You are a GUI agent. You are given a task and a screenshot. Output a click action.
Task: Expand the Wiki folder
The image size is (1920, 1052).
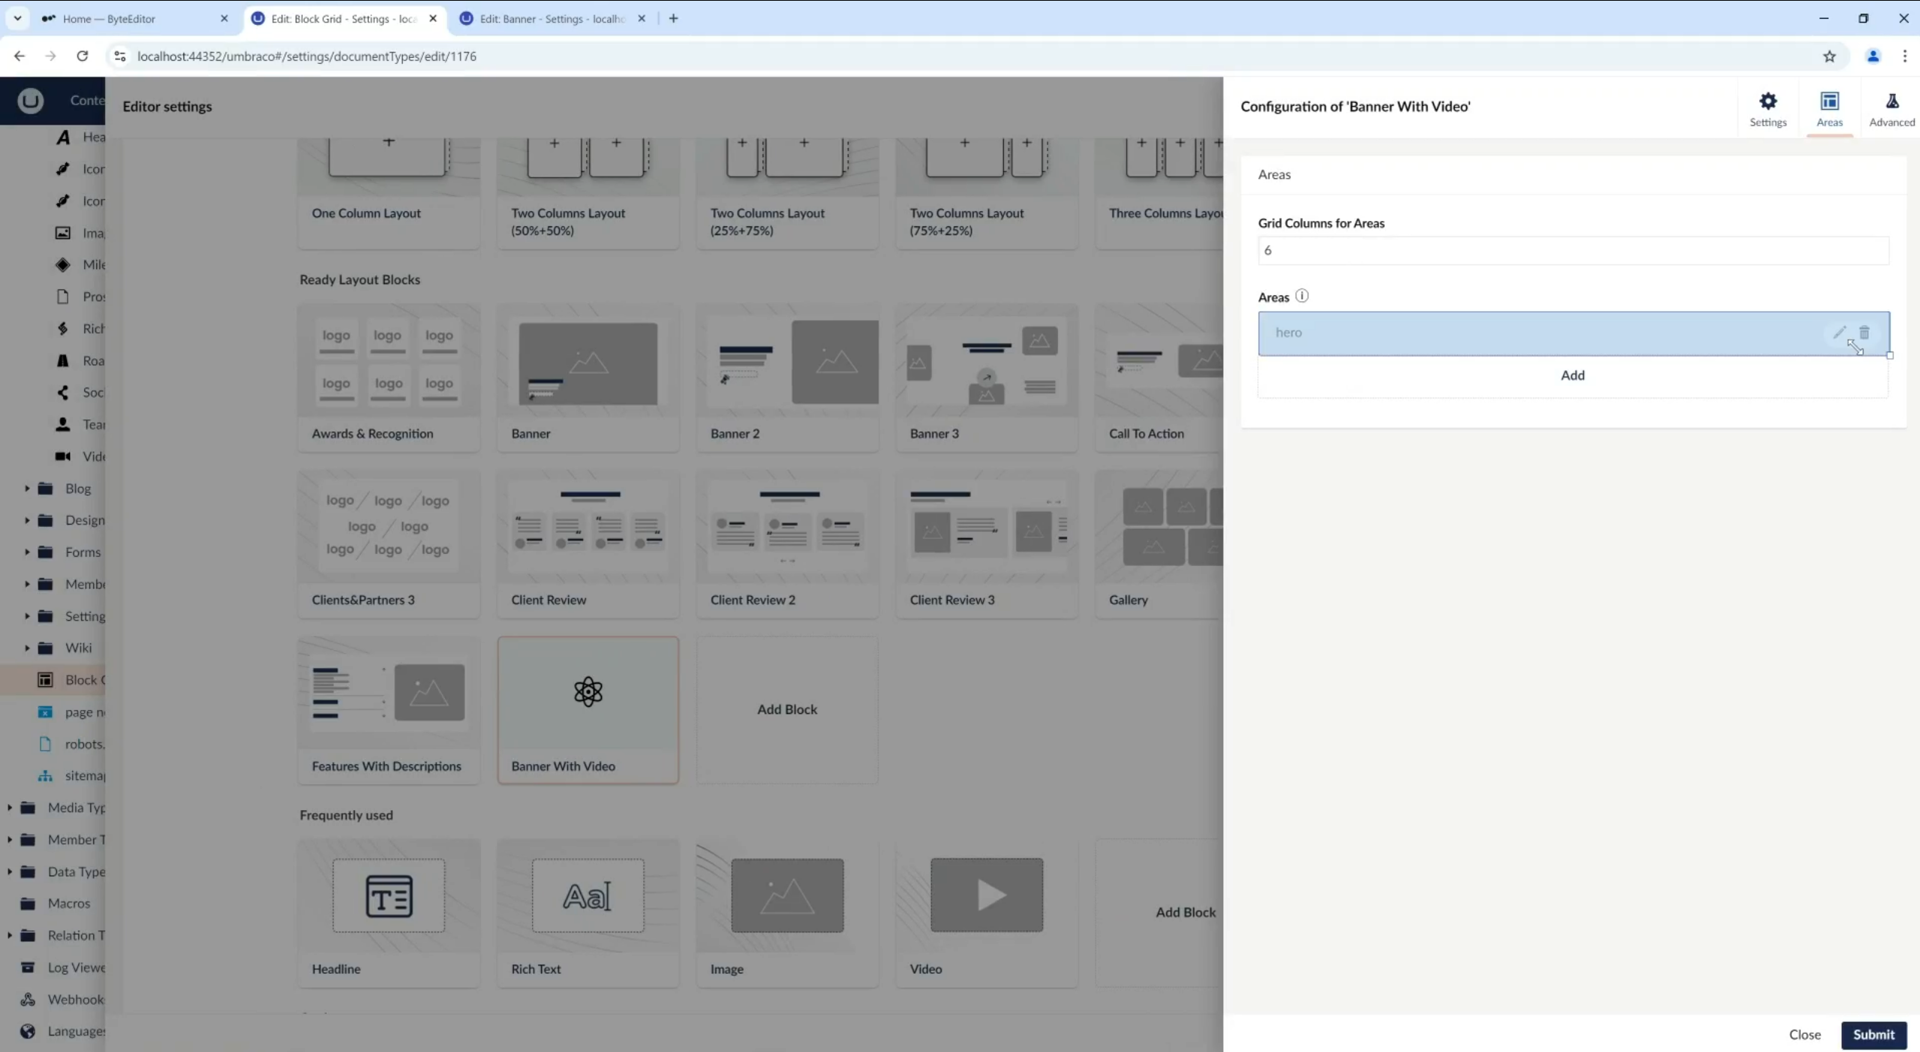click(27, 648)
